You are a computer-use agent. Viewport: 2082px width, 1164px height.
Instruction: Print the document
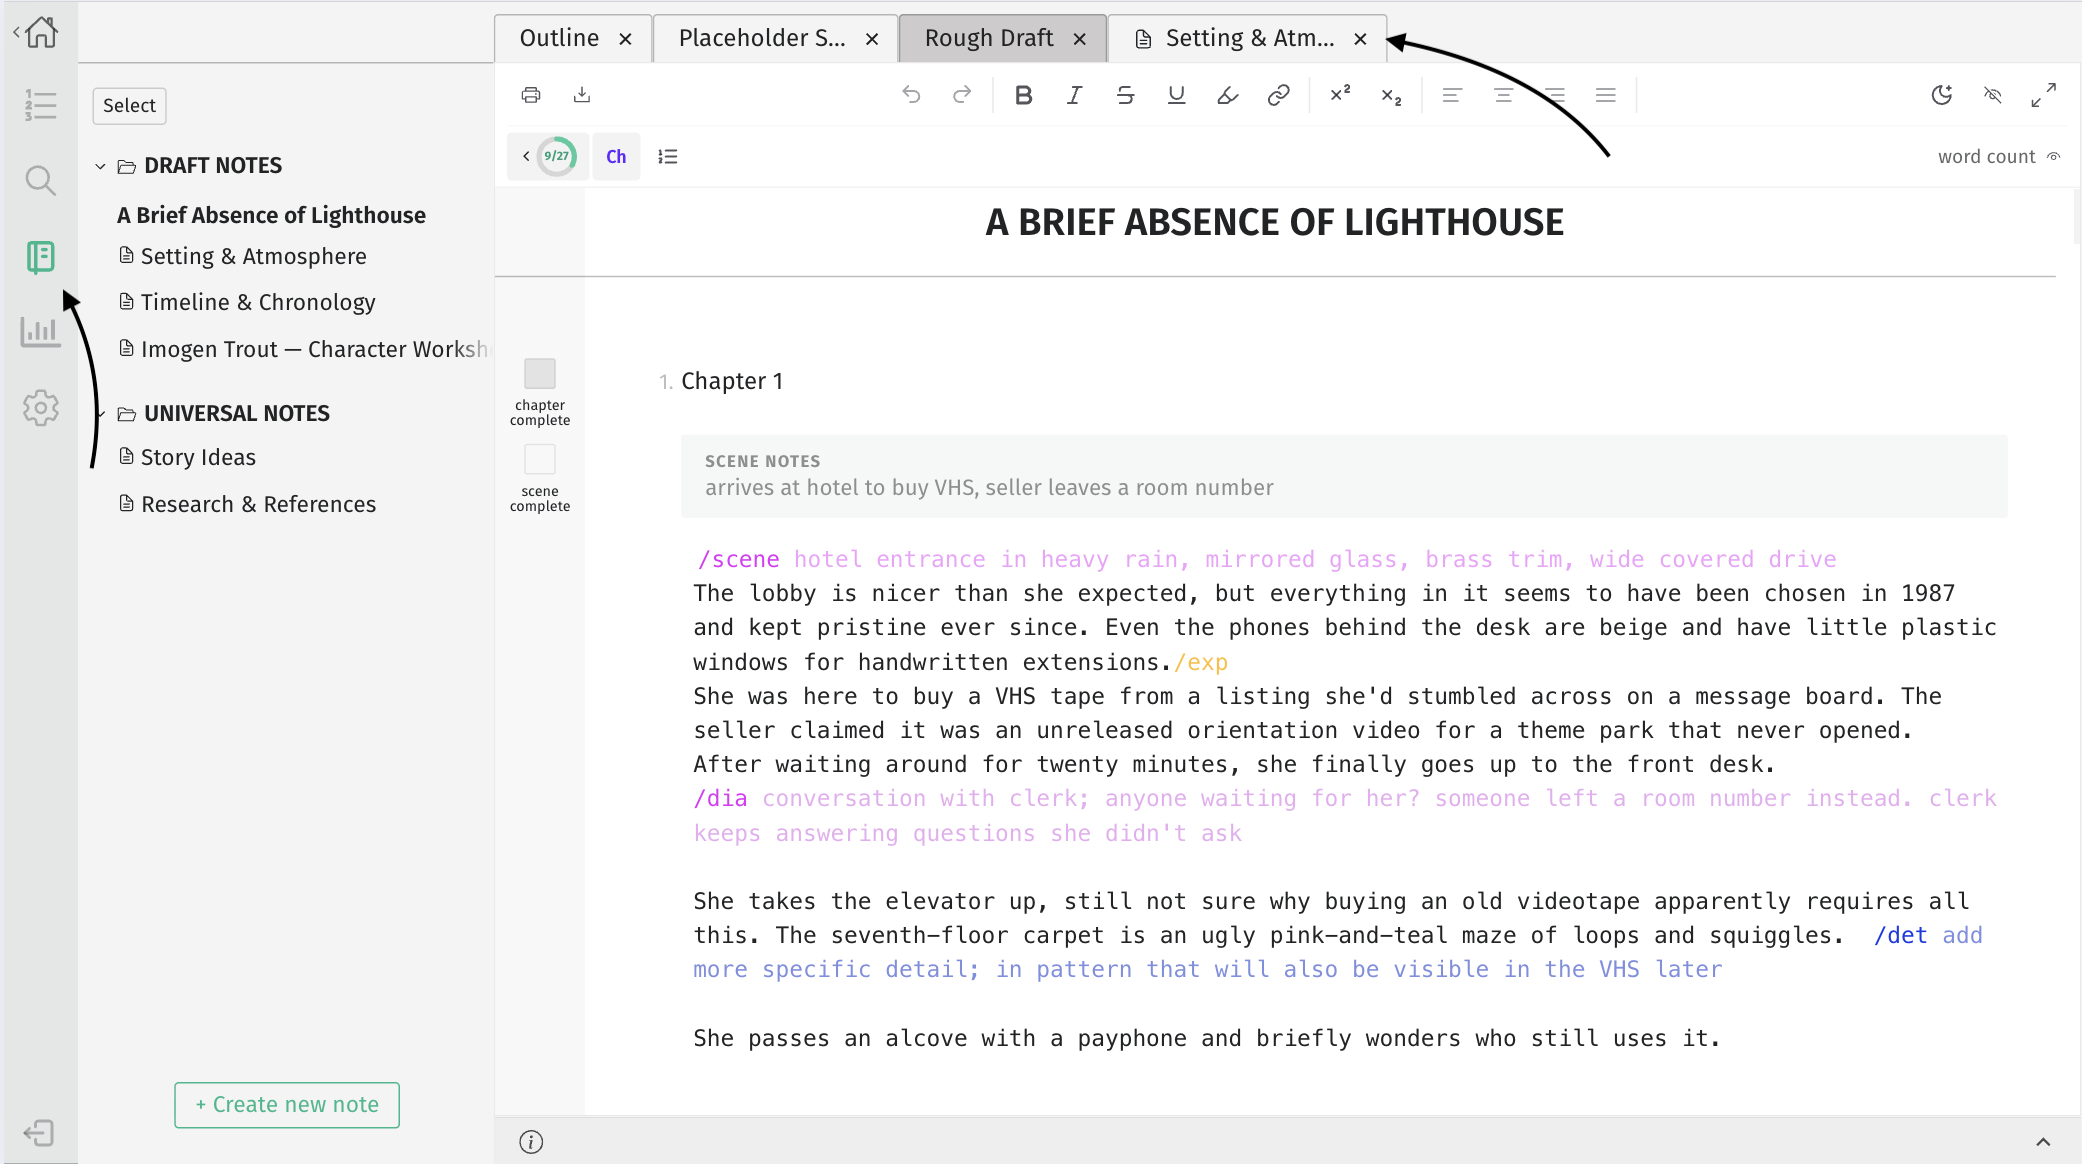(x=531, y=95)
